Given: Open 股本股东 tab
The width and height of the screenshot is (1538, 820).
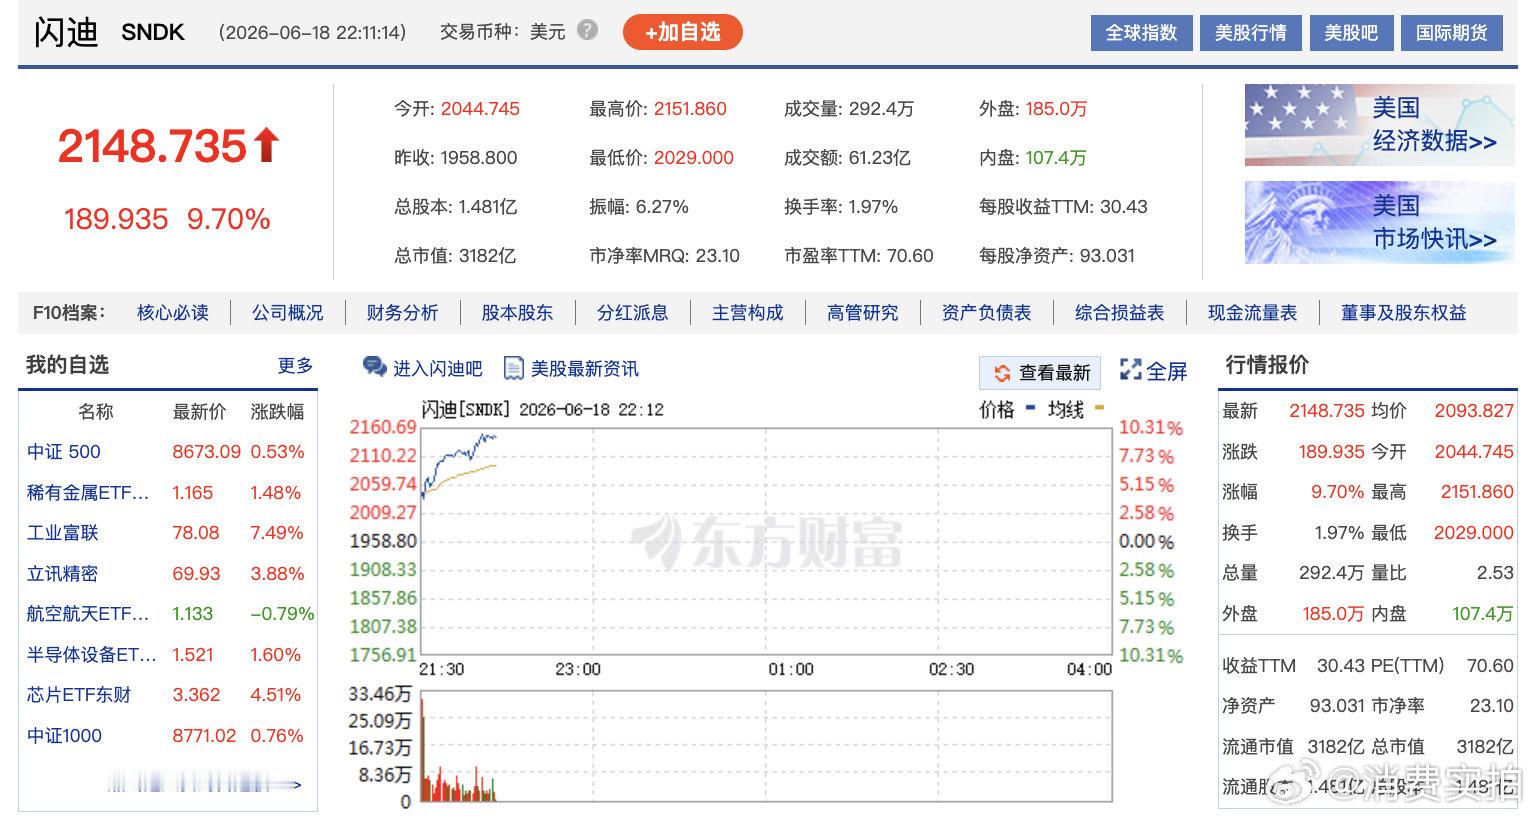Looking at the screenshot, I should pos(517,313).
